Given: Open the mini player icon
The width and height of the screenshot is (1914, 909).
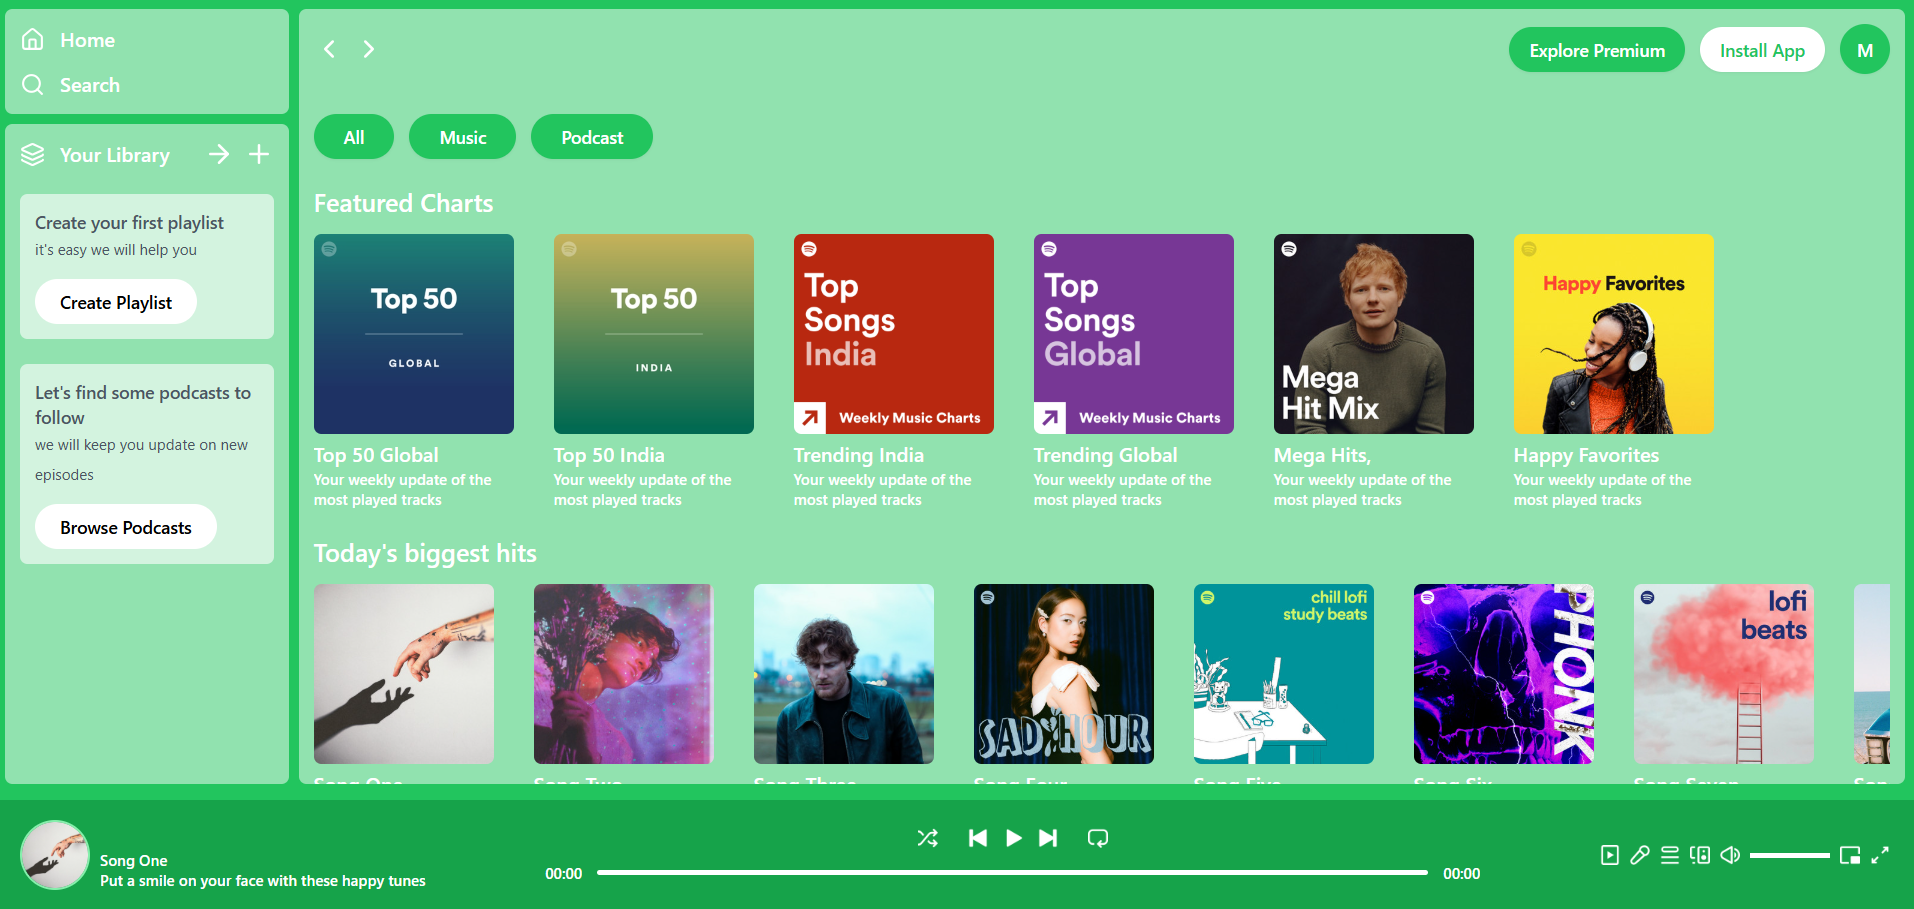Looking at the screenshot, I should click(1850, 855).
